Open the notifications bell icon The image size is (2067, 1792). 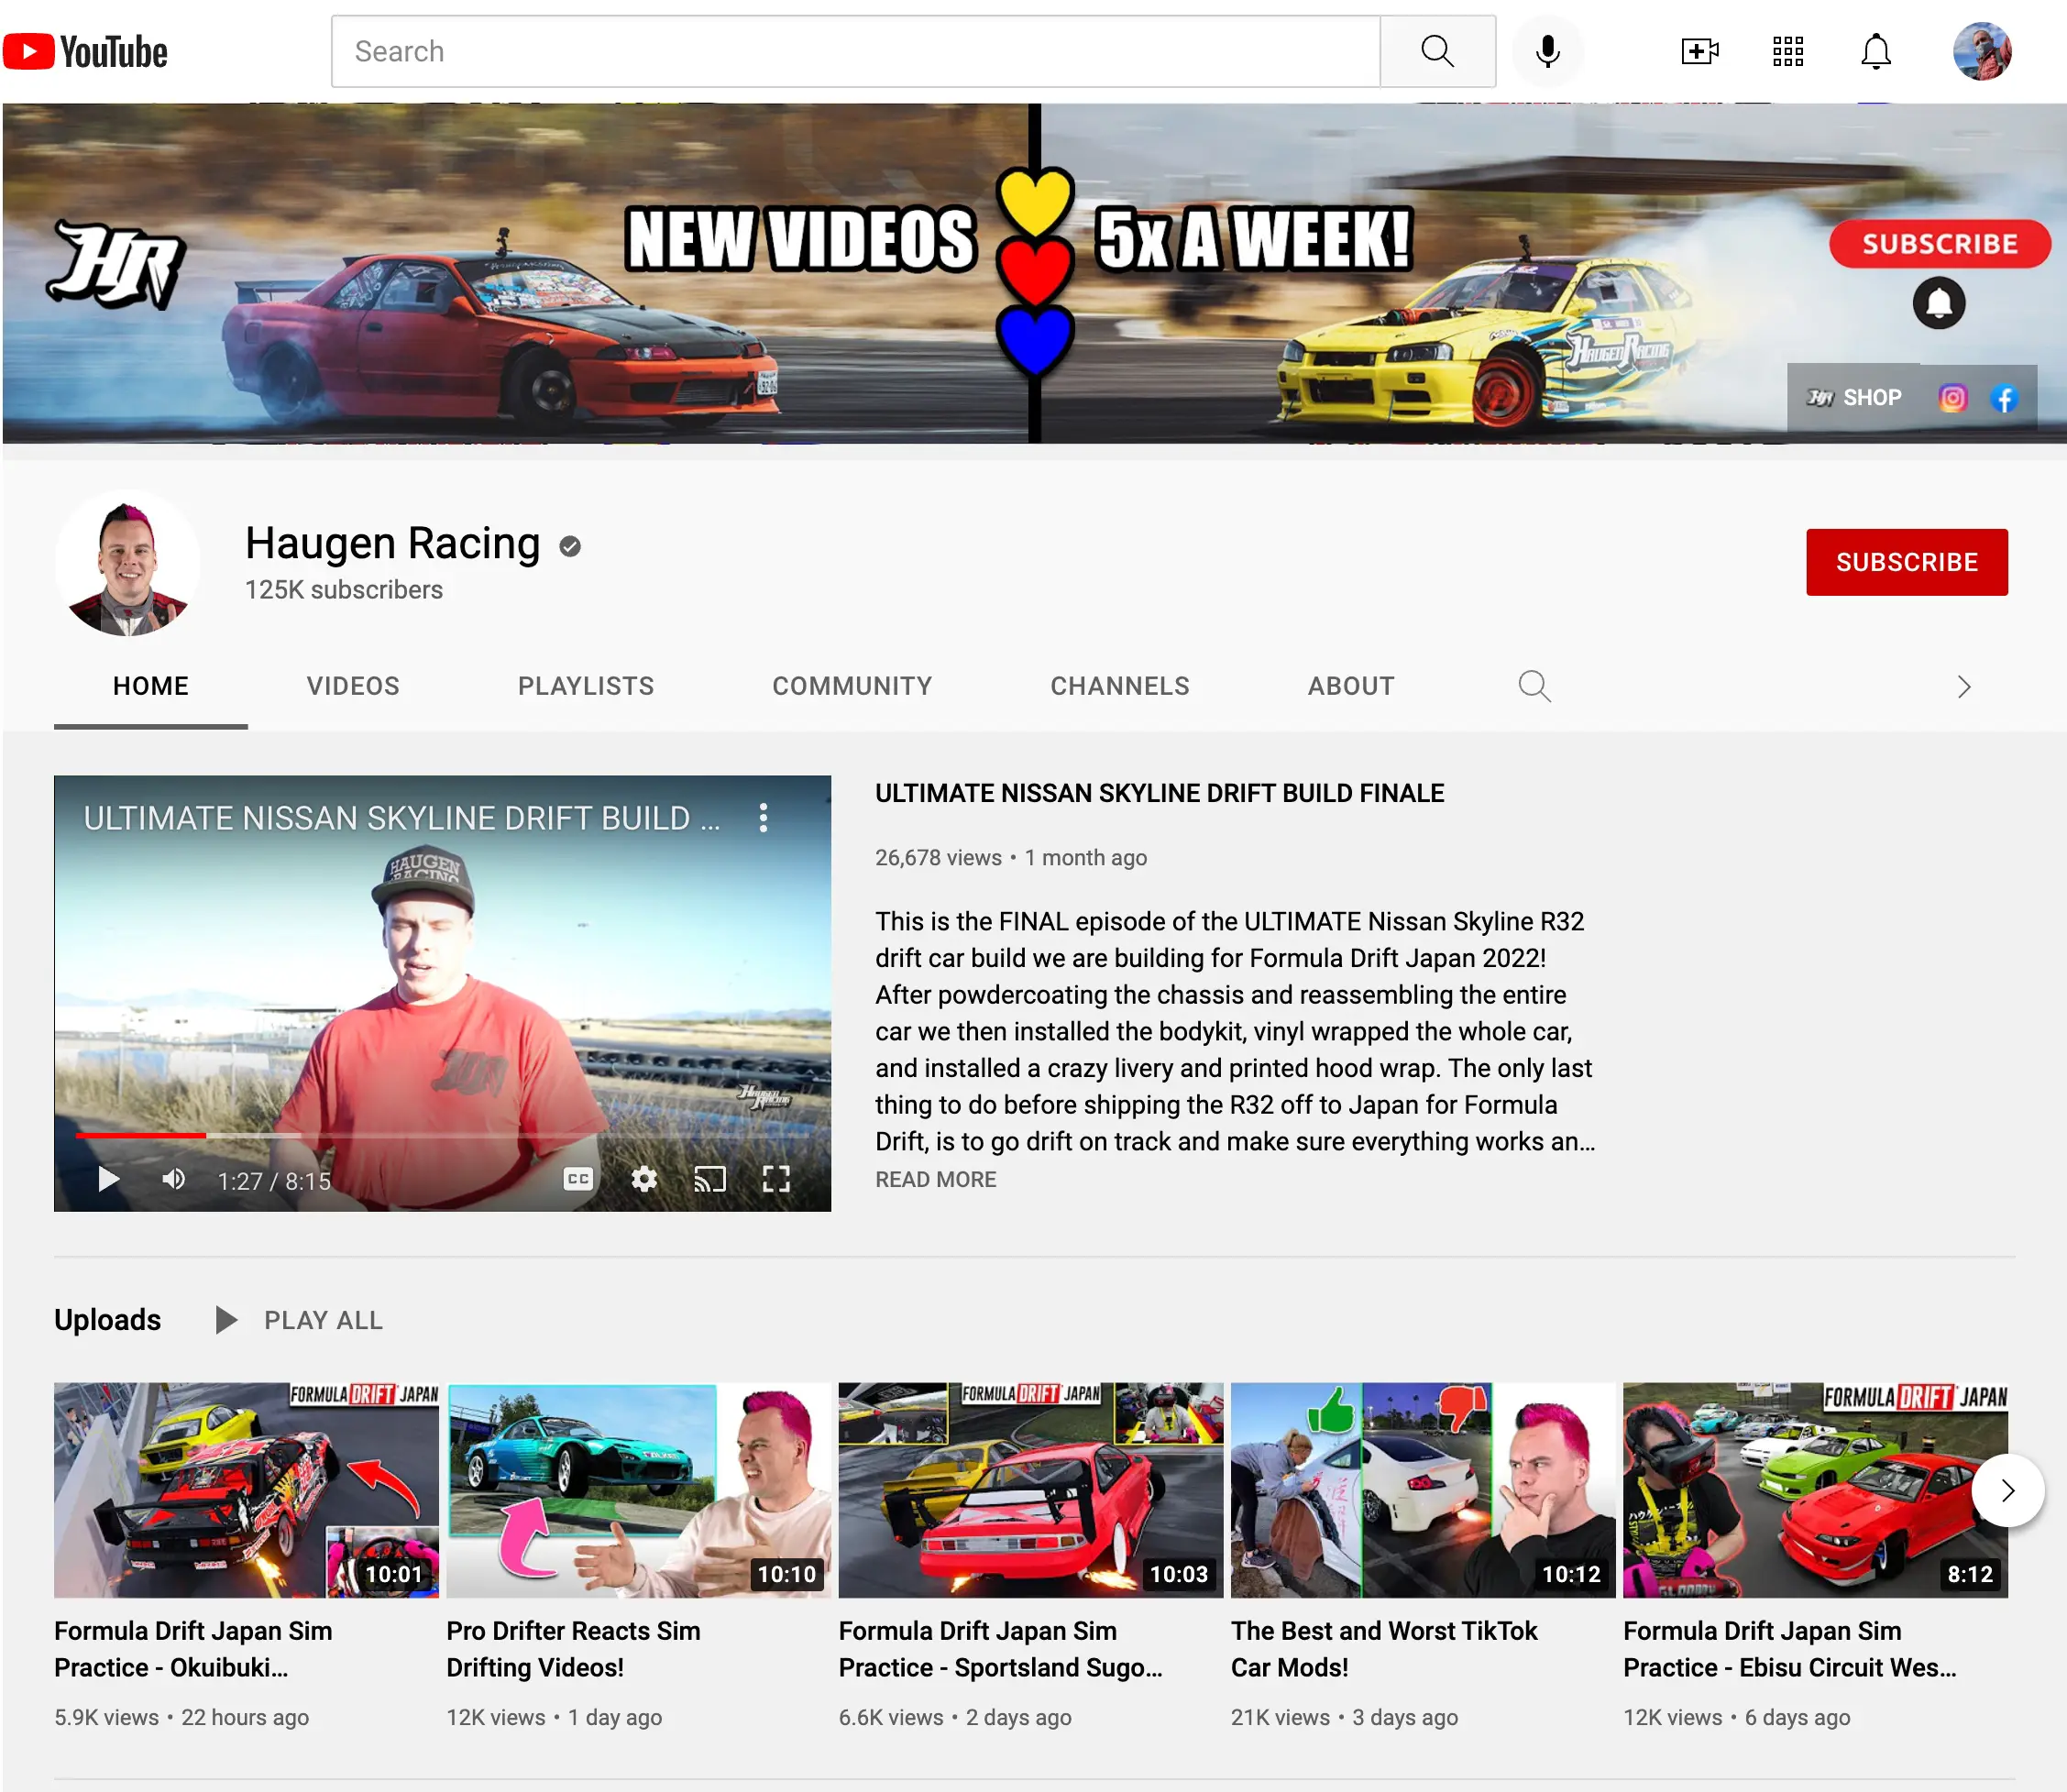coord(1875,51)
